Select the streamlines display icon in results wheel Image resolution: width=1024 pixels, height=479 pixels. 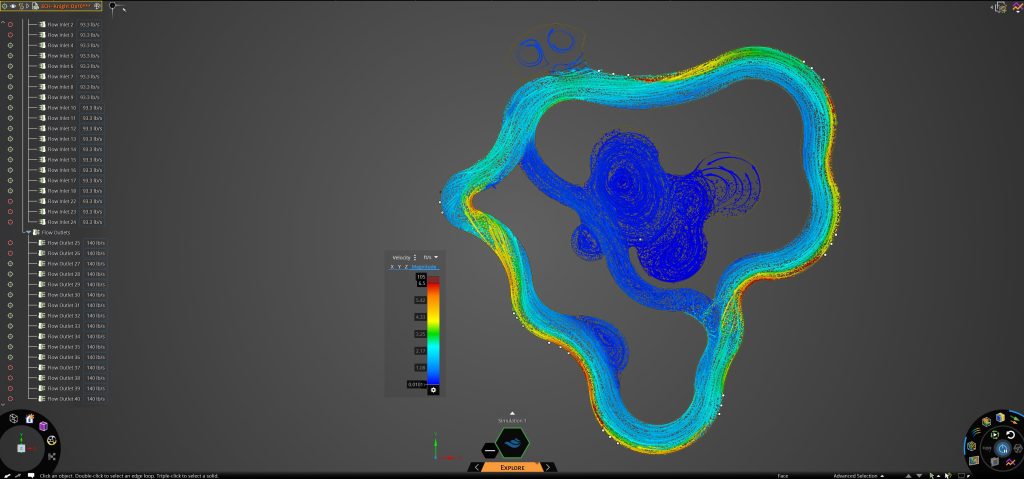[x=977, y=431]
